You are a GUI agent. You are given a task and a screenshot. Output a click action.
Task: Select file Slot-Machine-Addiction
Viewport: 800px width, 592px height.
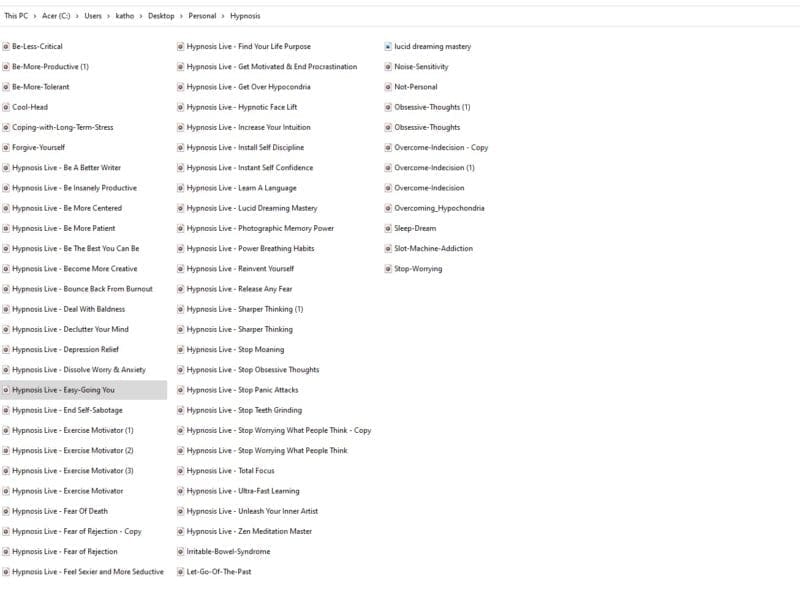[434, 249]
